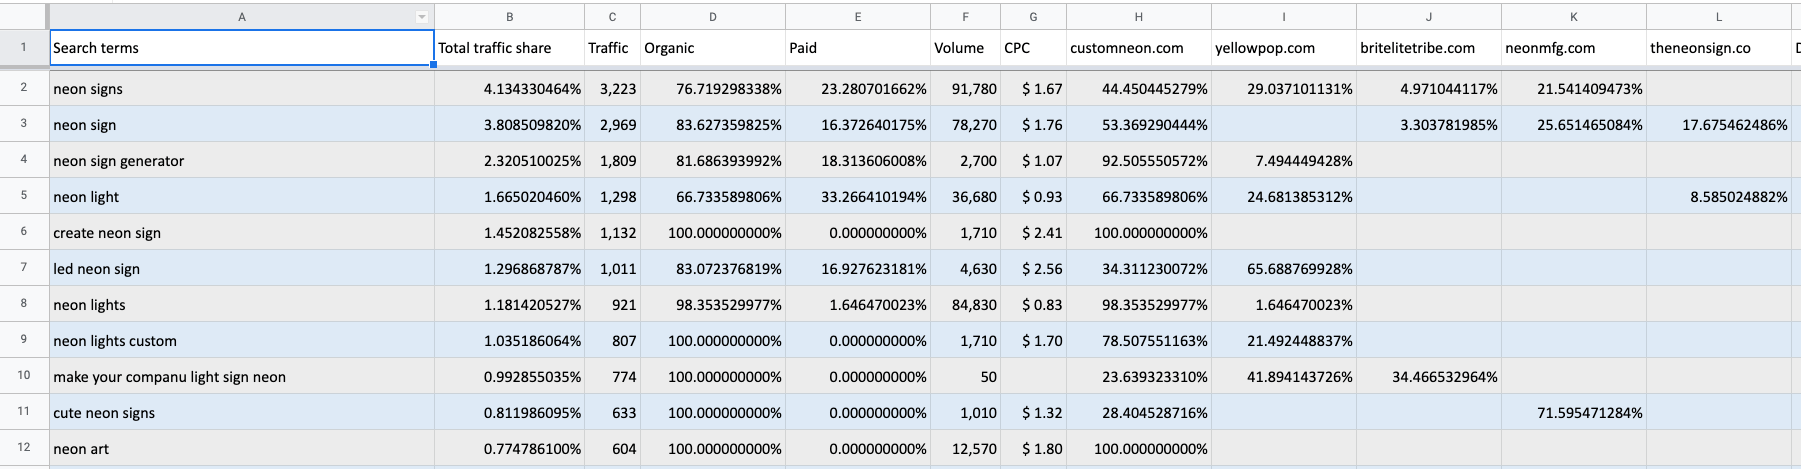Screen dimensions: 1801x469
Task: Click traffic share value 4.134330464%
Action: click(510, 88)
